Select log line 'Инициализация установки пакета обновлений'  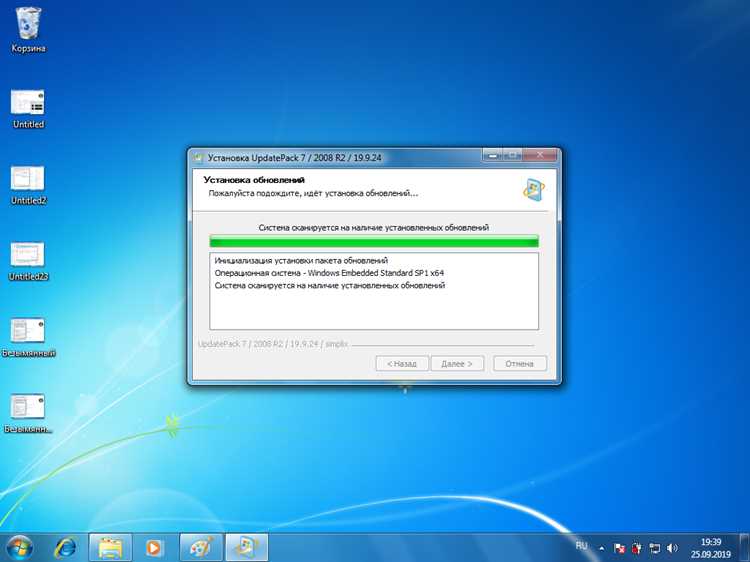click(x=301, y=261)
